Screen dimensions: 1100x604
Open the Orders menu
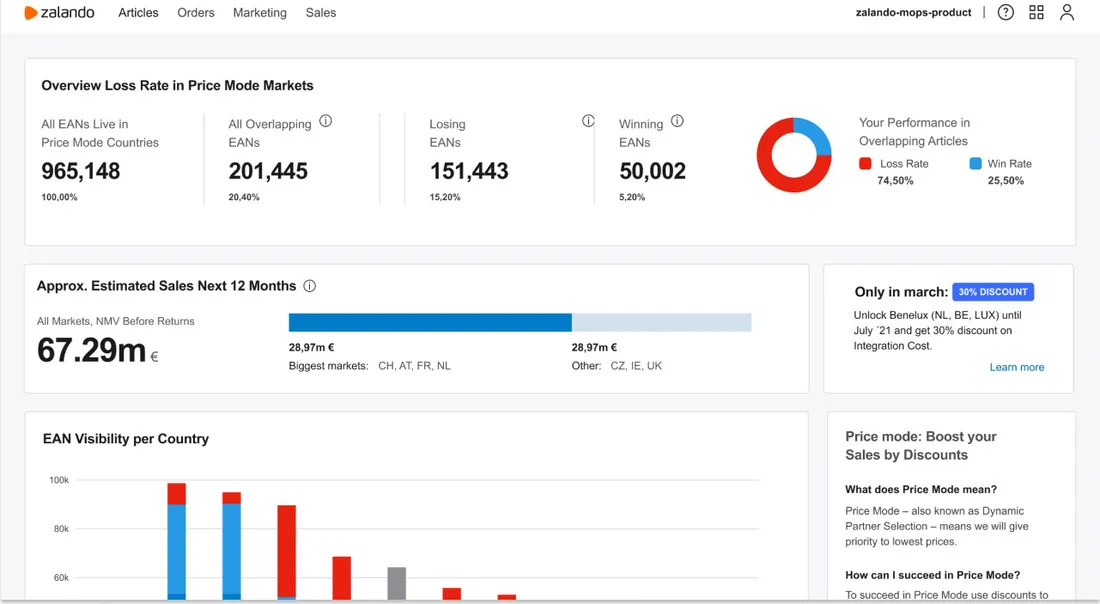coord(196,13)
